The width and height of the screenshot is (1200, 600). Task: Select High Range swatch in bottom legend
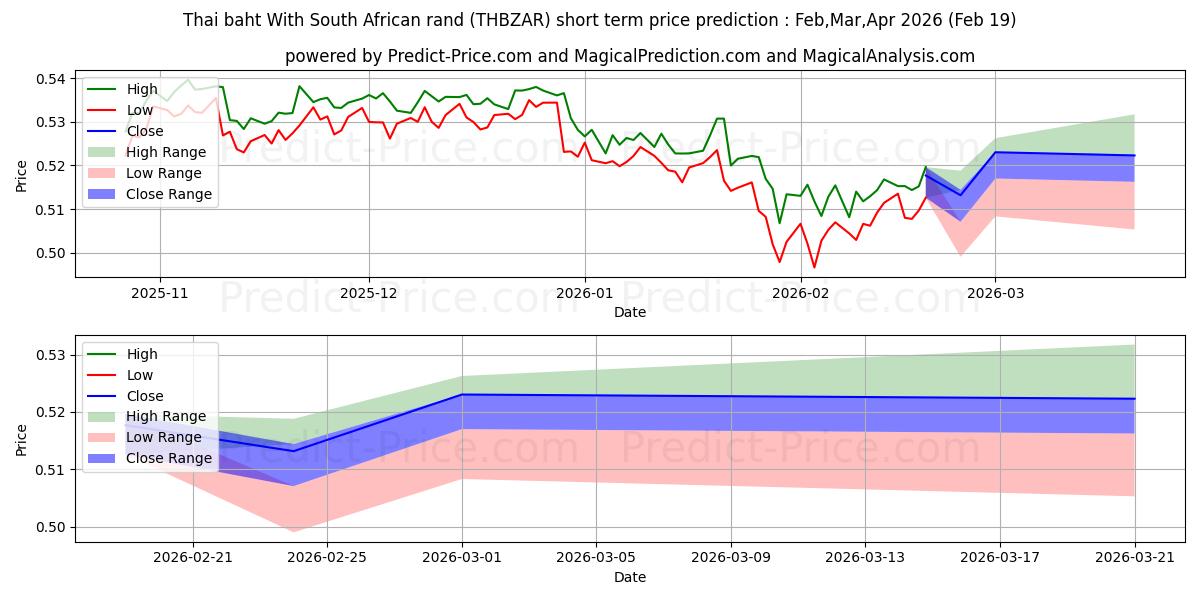click(x=104, y=416)
